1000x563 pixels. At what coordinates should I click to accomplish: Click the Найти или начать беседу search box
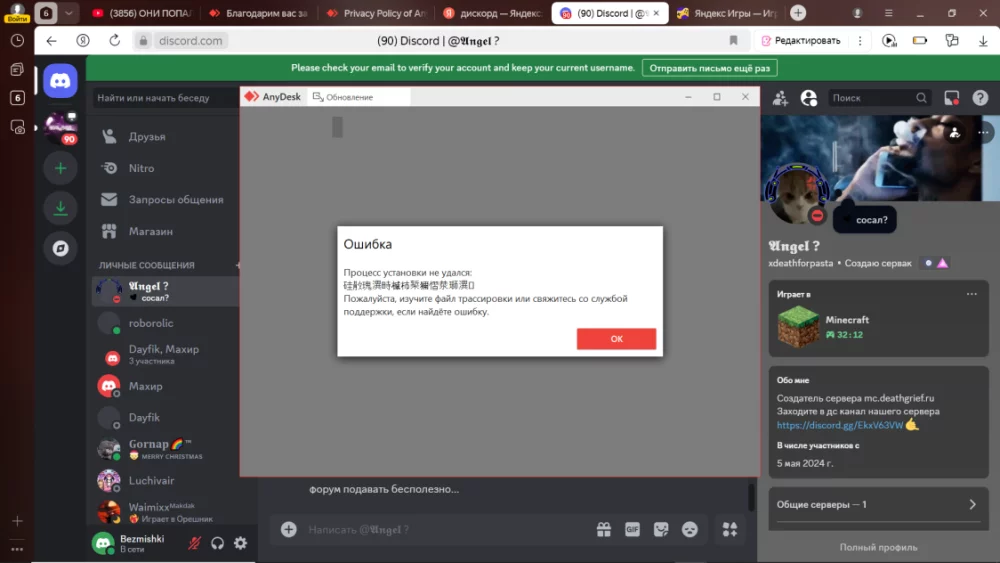coord(165,98)
